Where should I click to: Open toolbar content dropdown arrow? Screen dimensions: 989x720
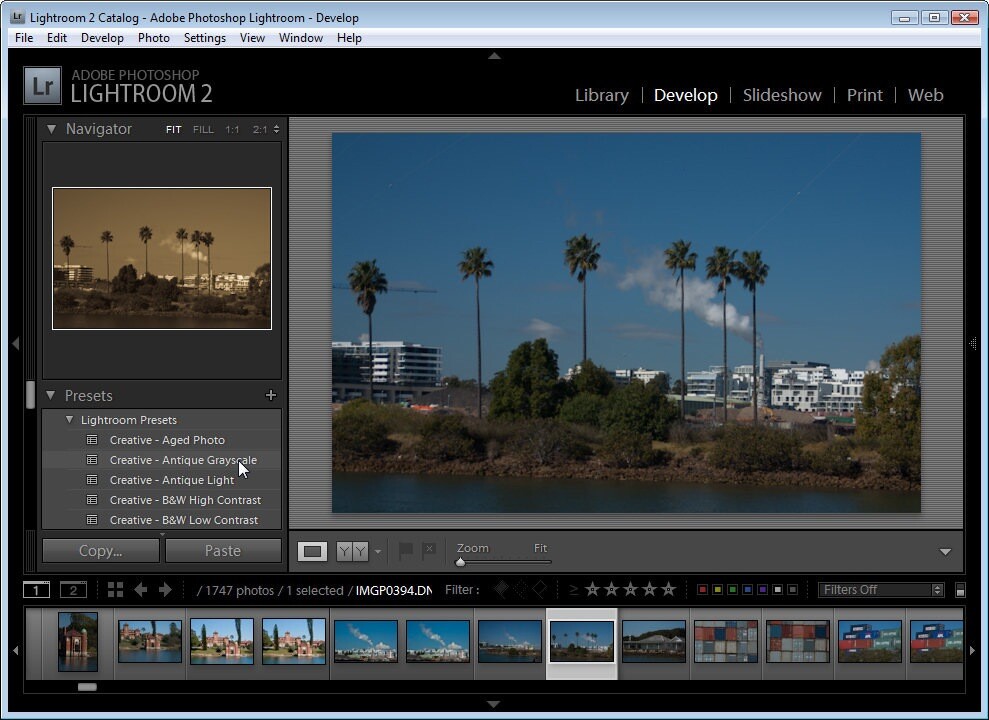tap(945, 552)
